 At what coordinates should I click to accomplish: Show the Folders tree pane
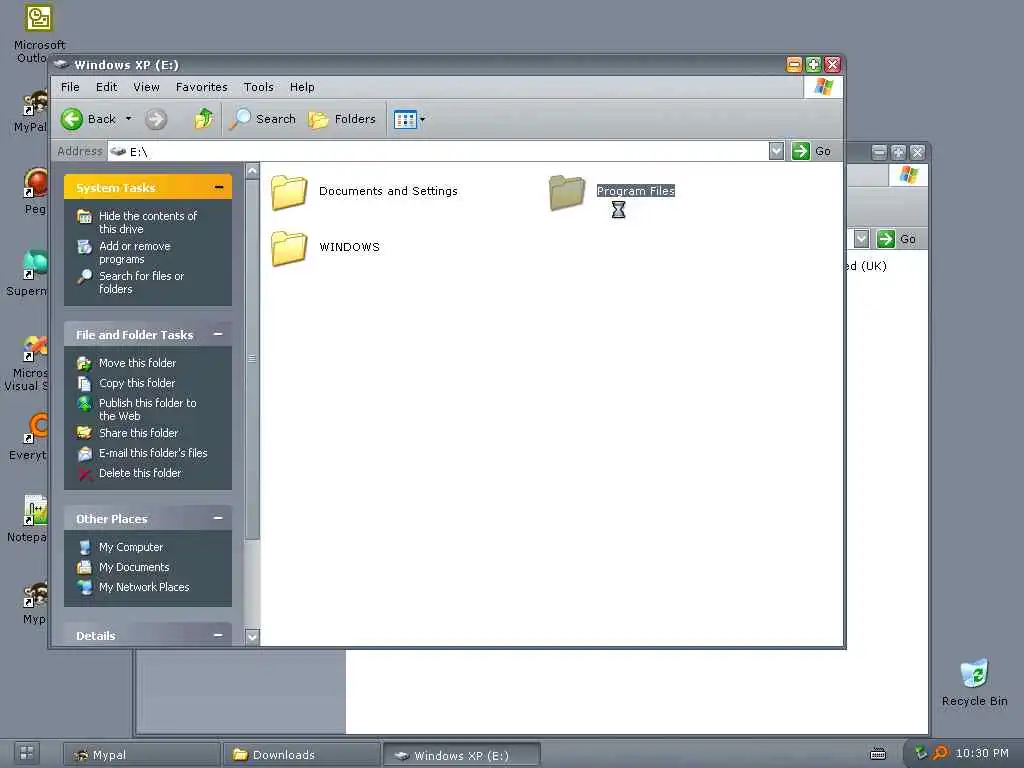click(343, 119)
